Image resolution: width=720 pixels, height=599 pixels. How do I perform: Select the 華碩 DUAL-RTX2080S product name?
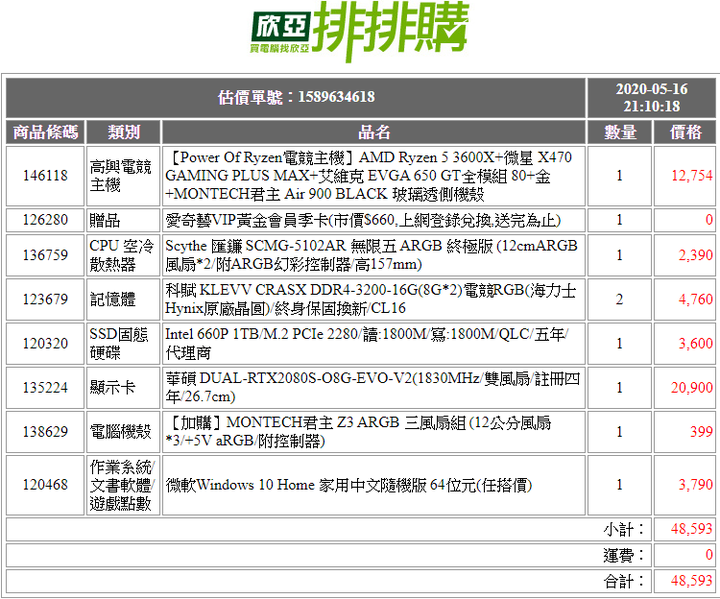click(374, 387)
